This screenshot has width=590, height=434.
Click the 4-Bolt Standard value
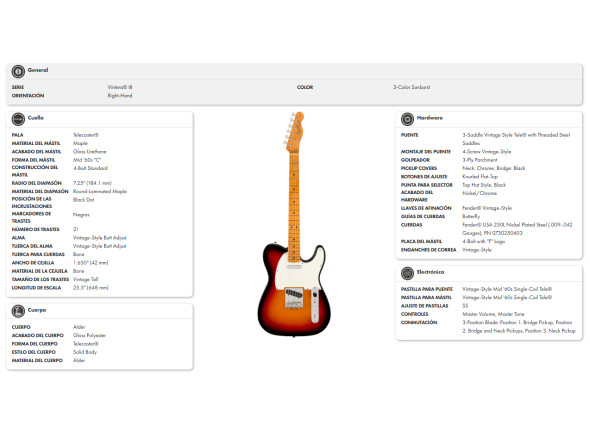[x=90, y=168]
